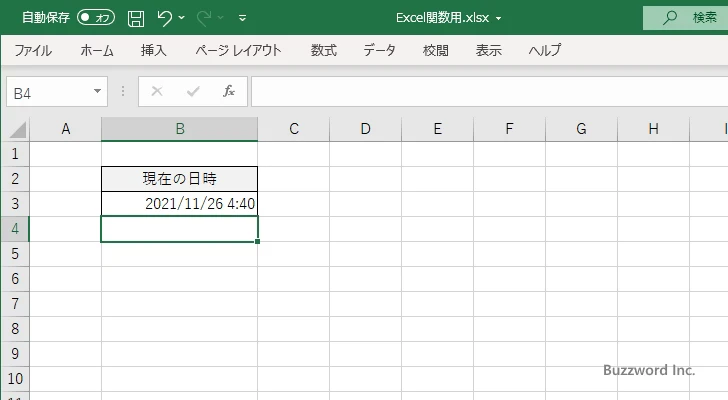Screen dimensions: 728x400
Task: Open the データ tab
Action: point(379,50)
